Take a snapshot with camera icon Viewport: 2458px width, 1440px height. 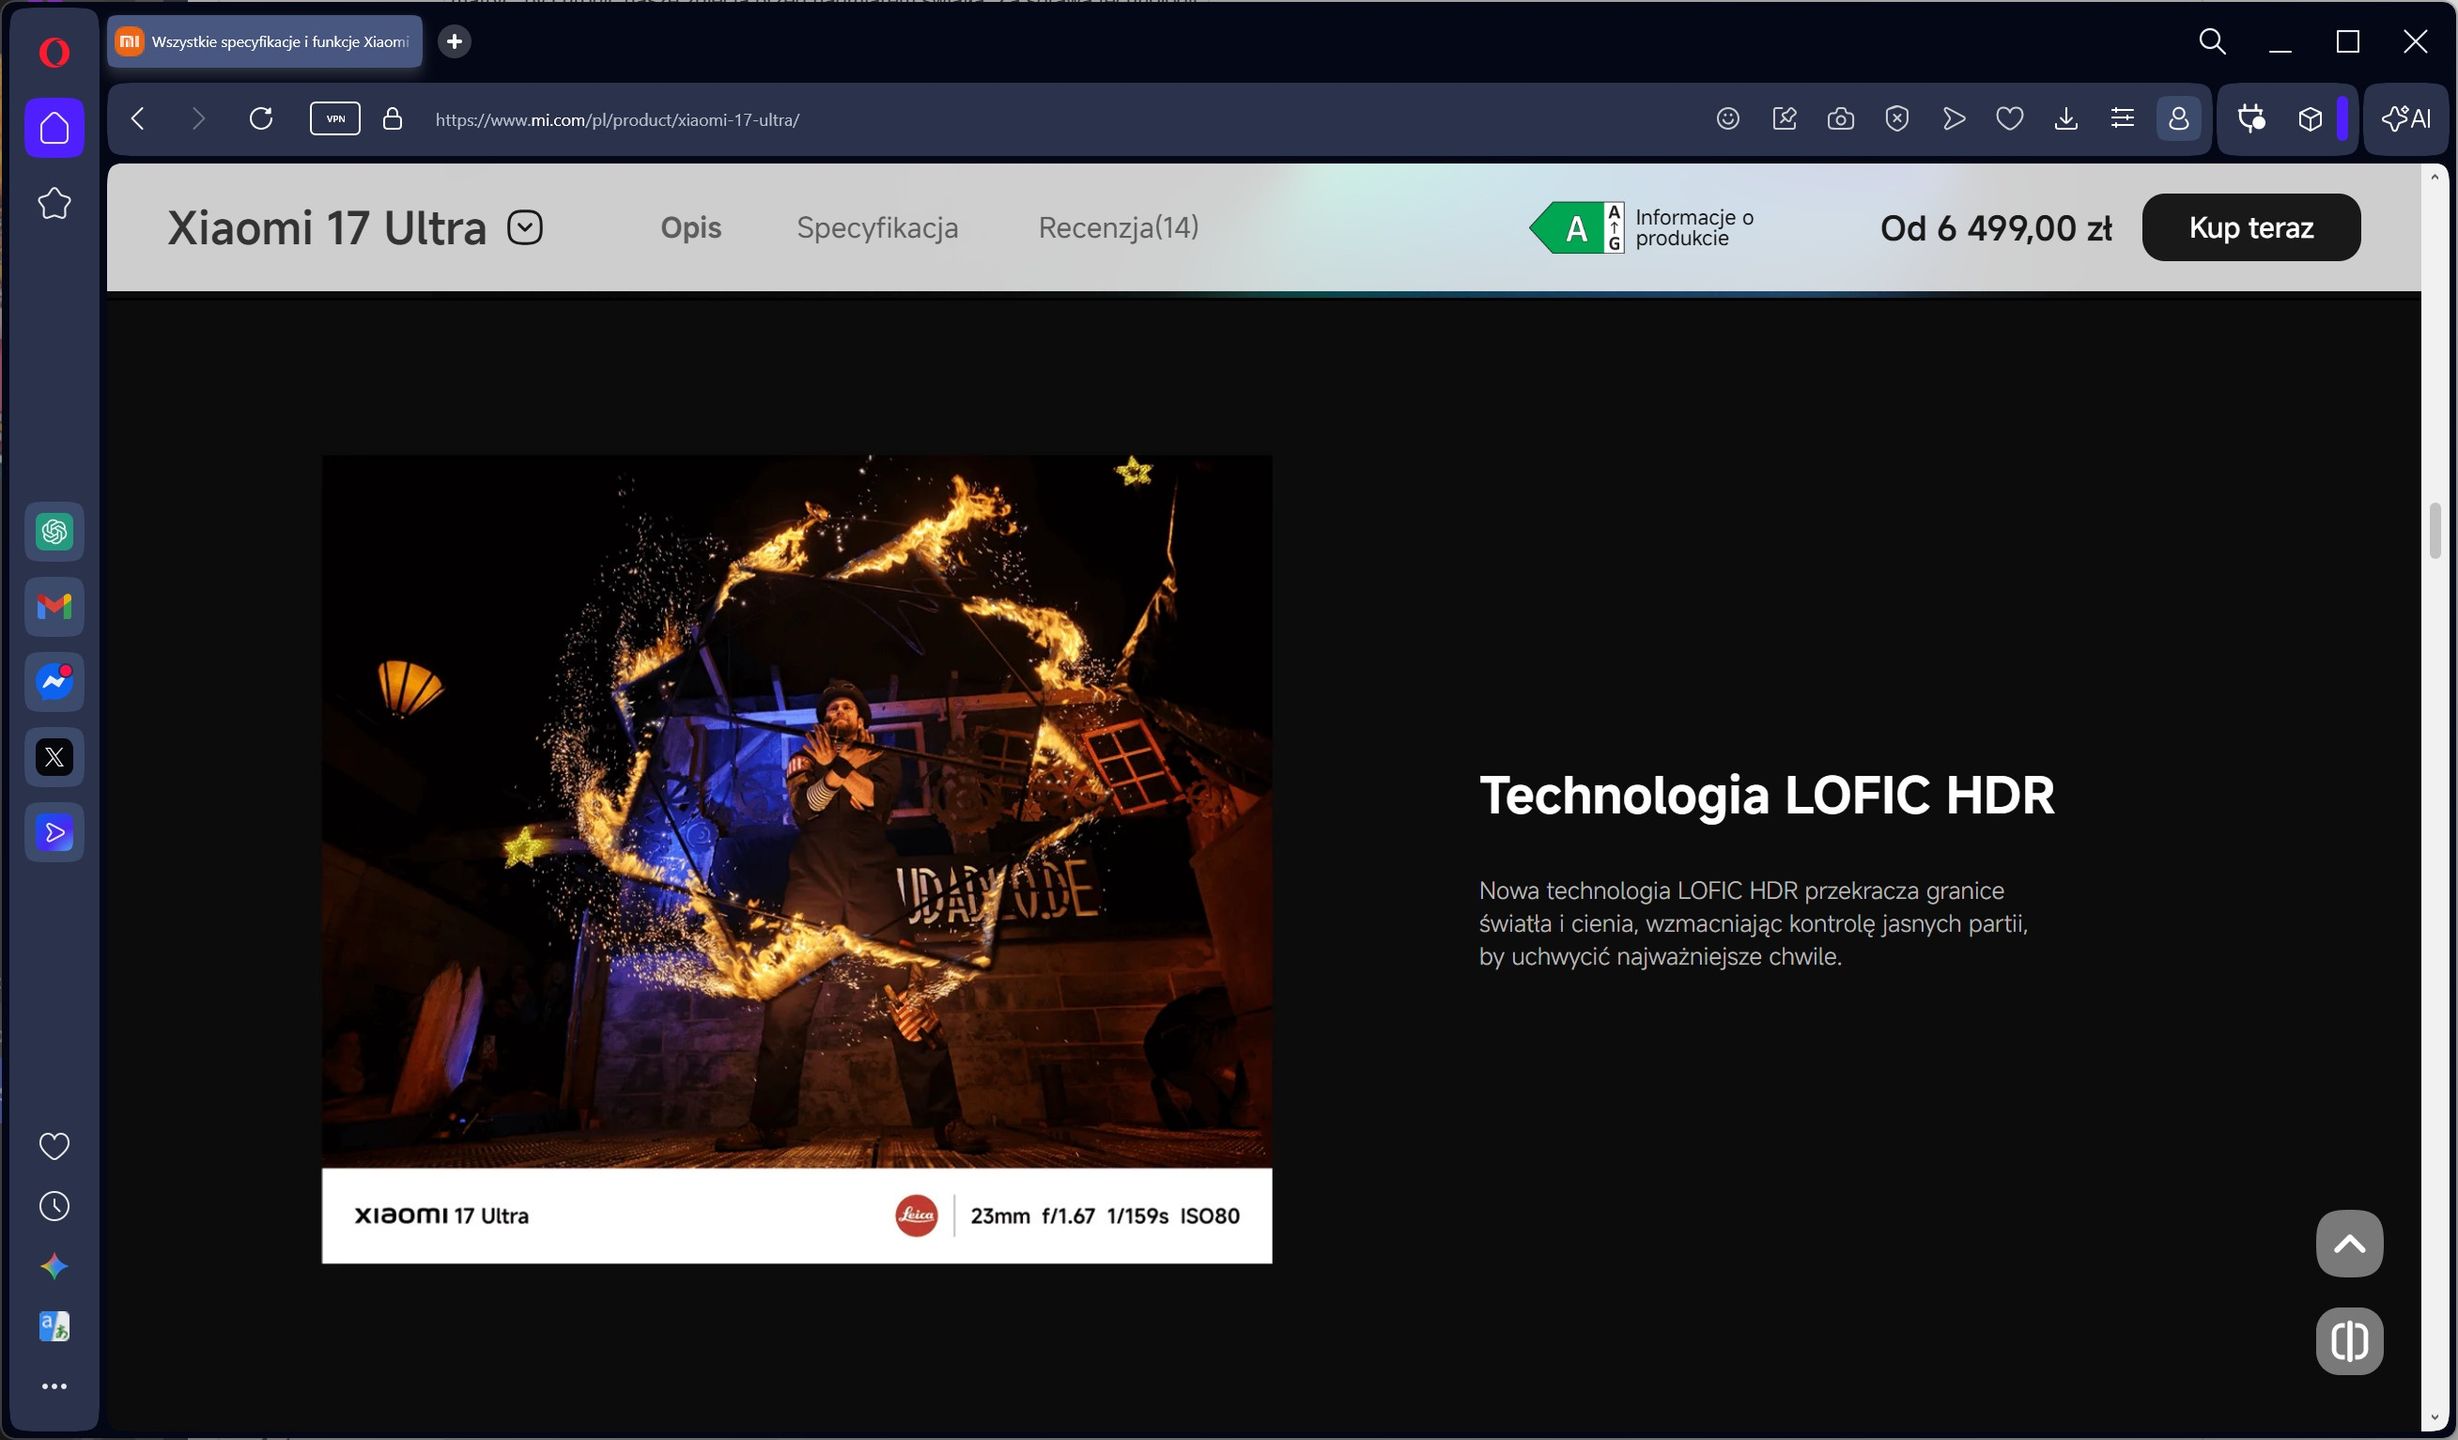point(1841,119)
